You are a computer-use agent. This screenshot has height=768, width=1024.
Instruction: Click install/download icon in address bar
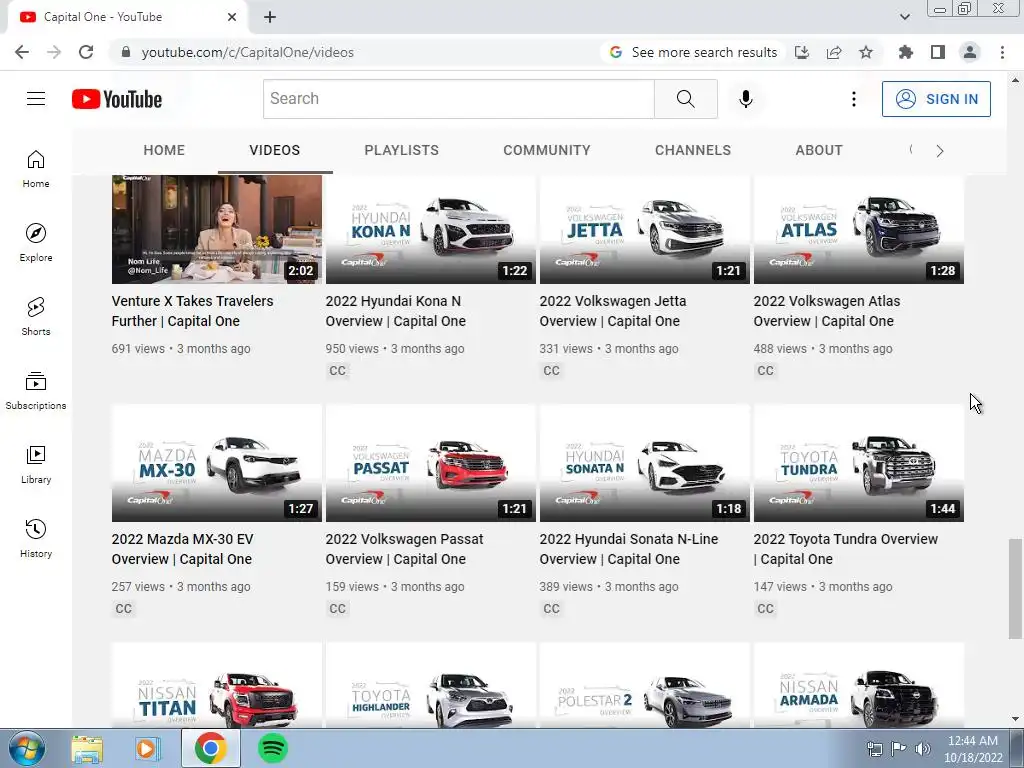click(802, 52)
